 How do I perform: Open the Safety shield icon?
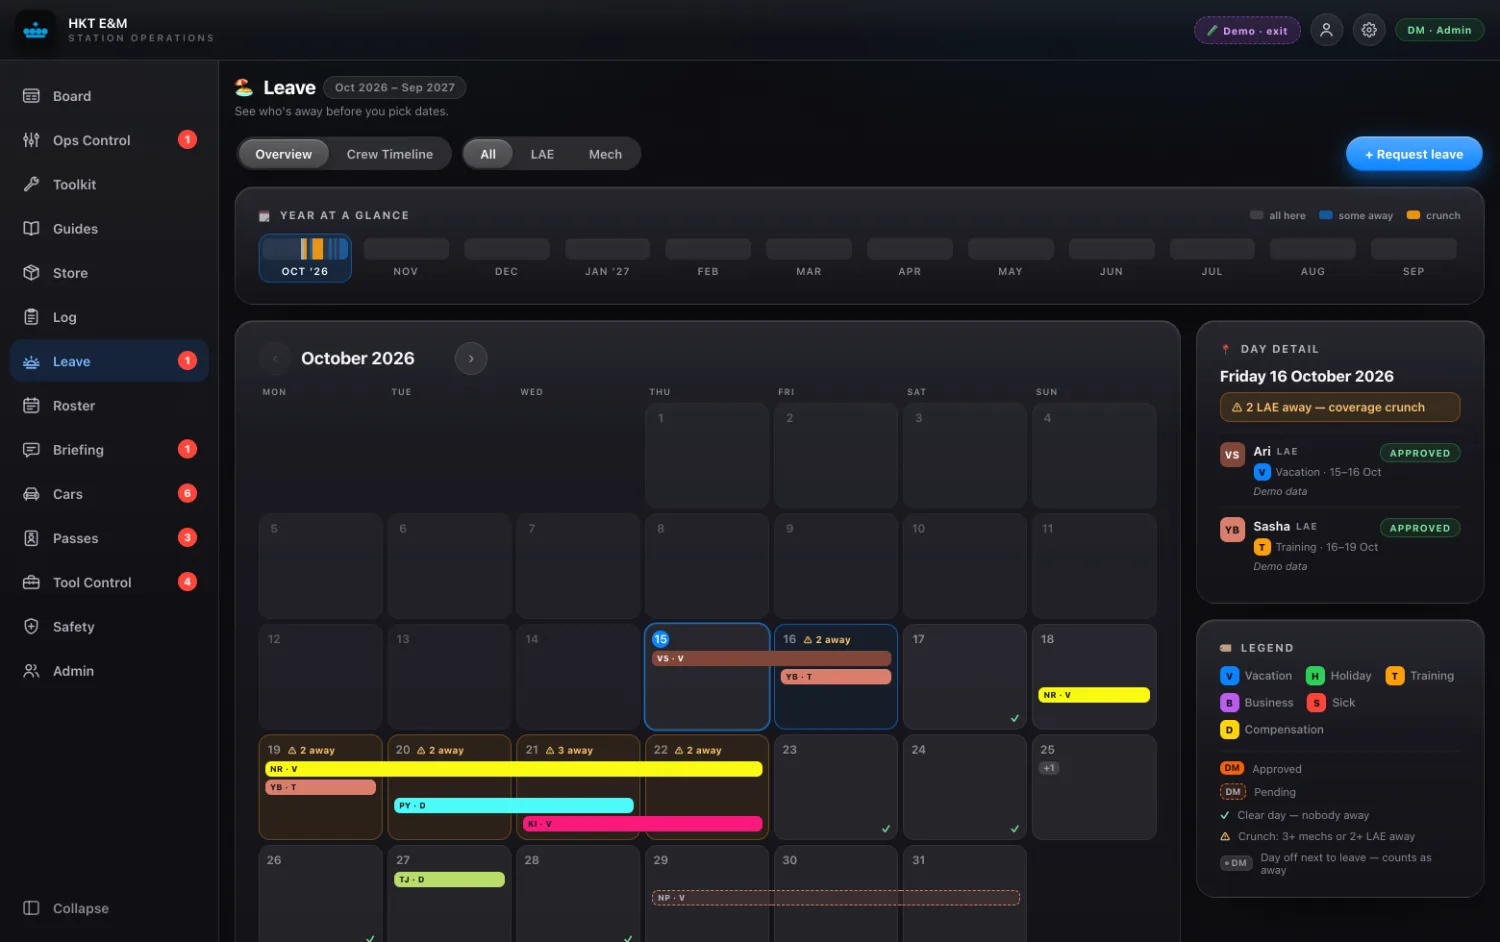[31, 626]
